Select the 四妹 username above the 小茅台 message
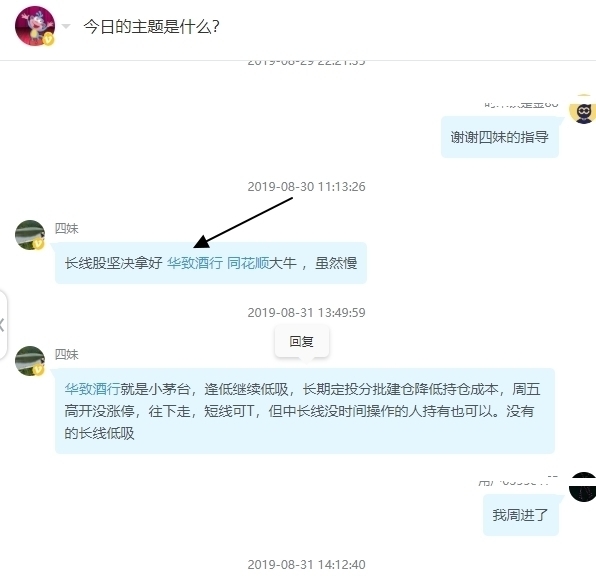The width and height of the screenshot is (596, 586). (x=67, y=354)
